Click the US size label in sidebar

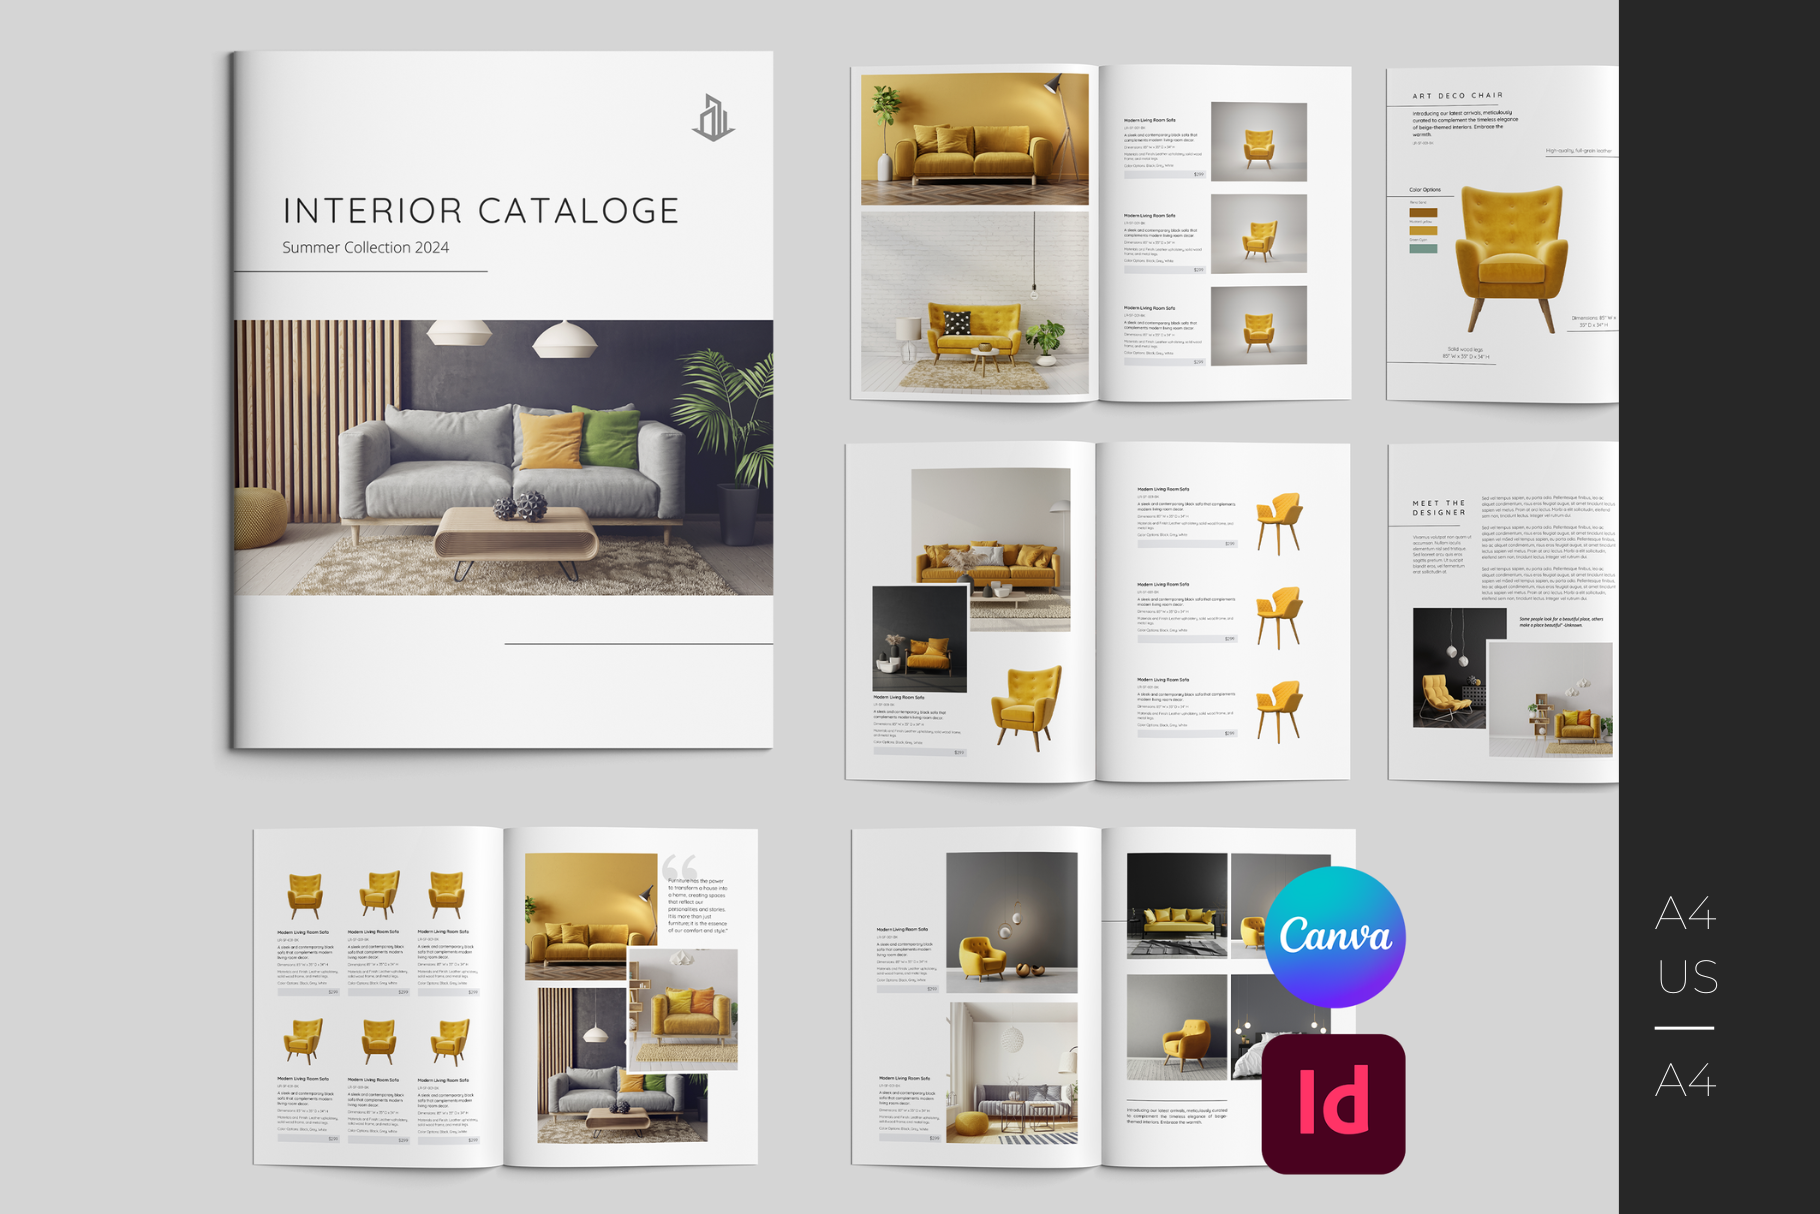click(1687, 977)
